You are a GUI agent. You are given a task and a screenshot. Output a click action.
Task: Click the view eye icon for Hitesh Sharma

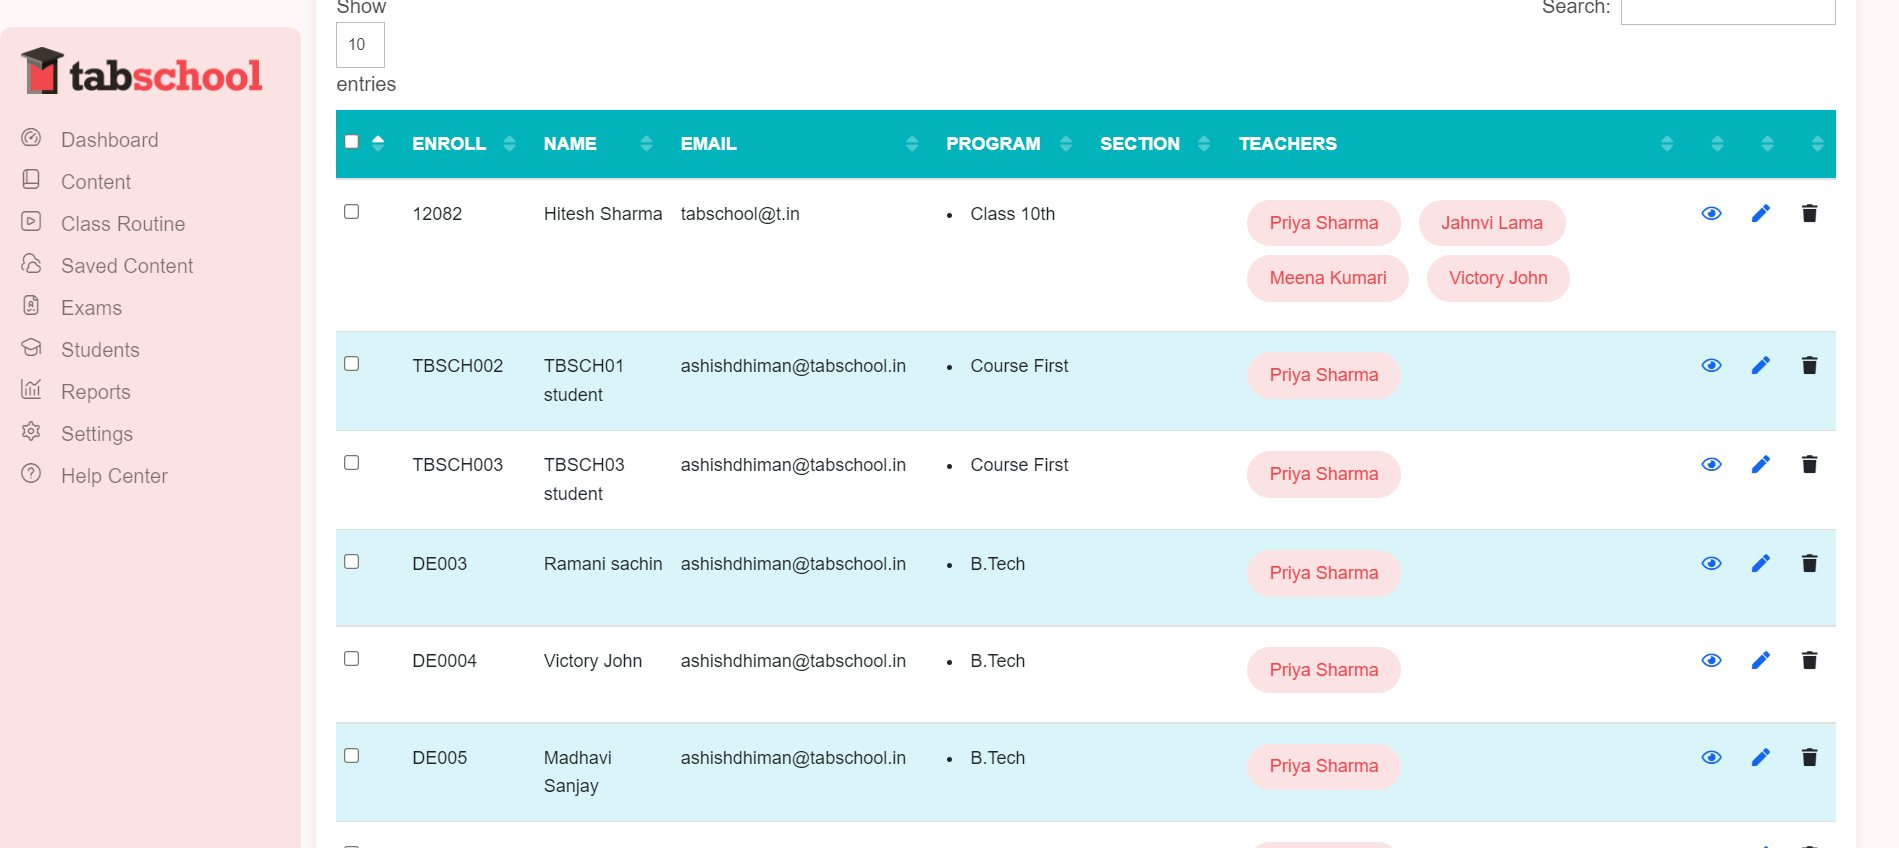click(1711, 213)
